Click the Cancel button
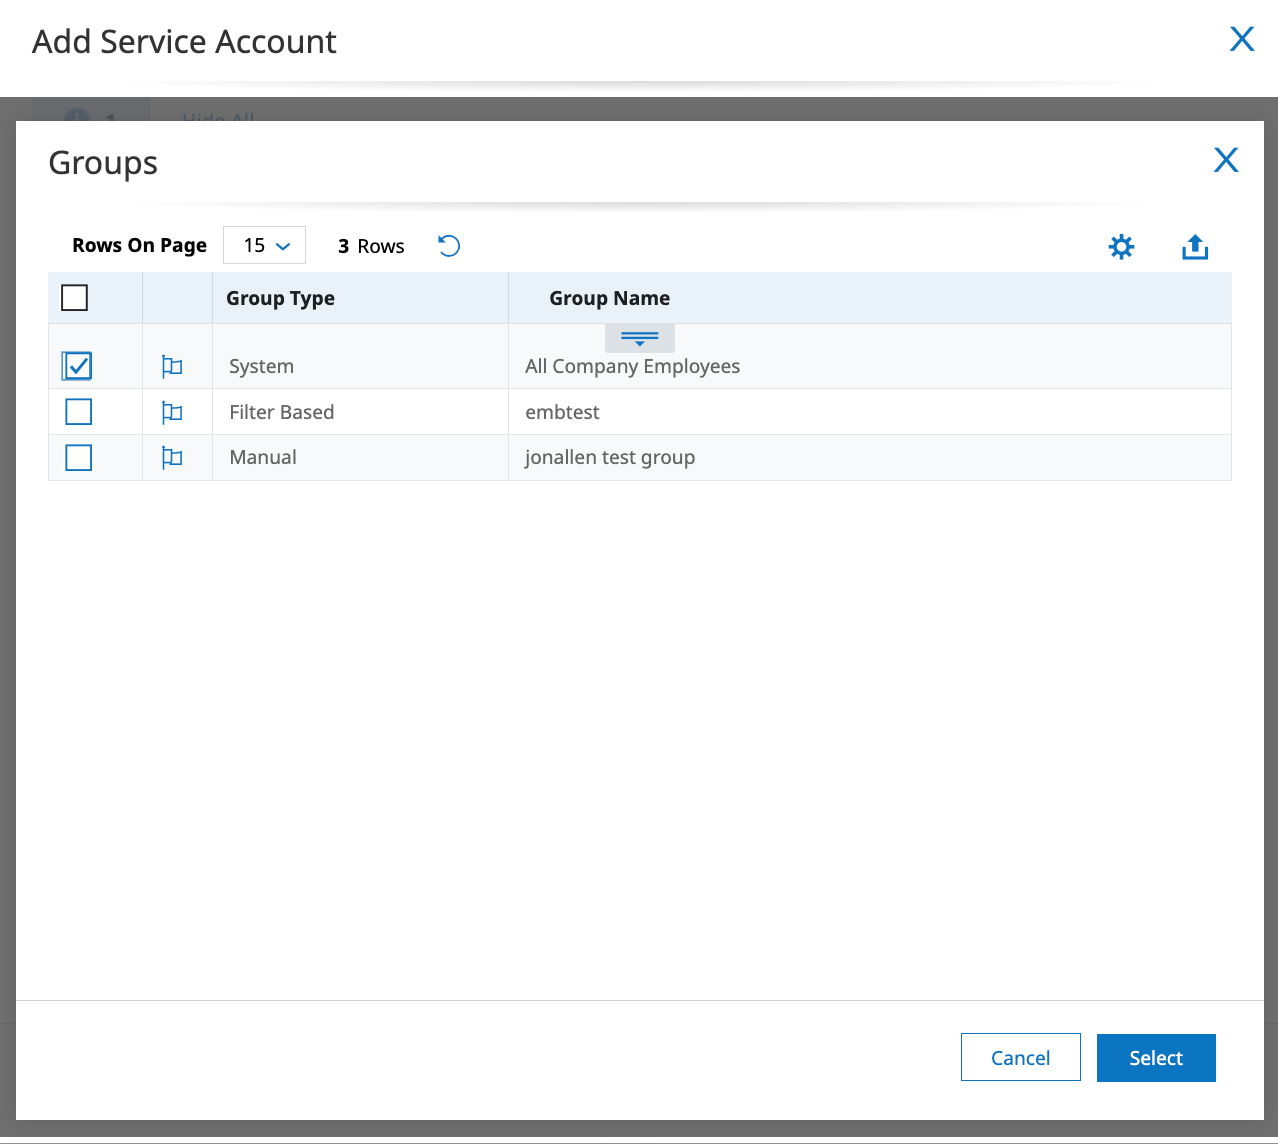 point(1021,1057)
